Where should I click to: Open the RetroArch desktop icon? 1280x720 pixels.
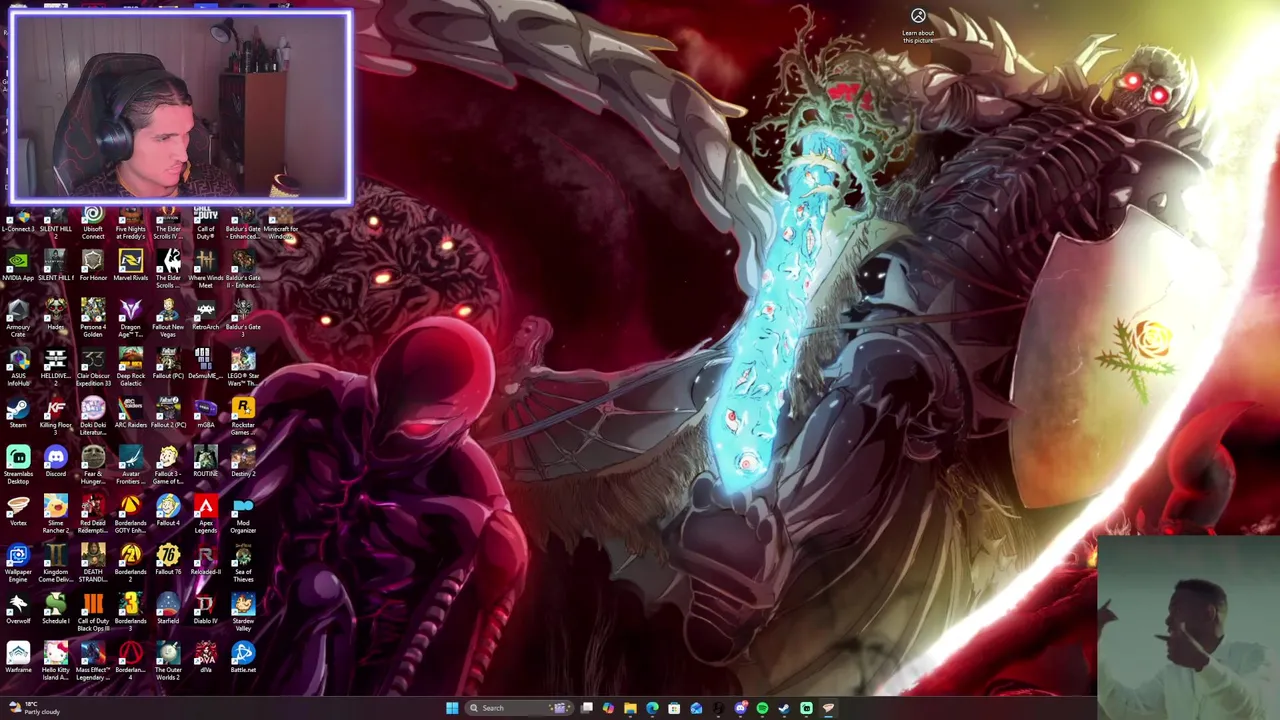point(205,316)
